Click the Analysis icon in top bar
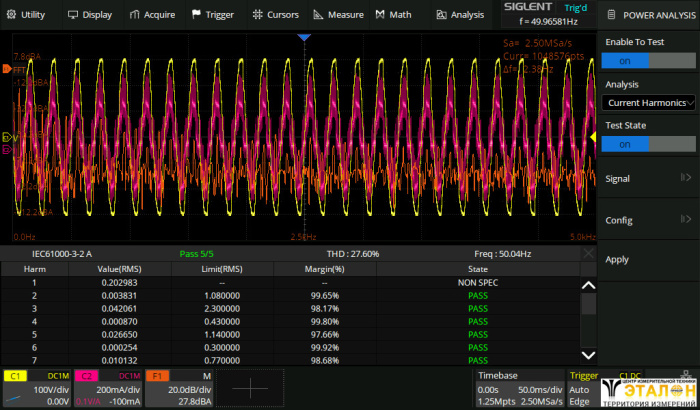This screenshot has width=700, height=410. (441, 15)
